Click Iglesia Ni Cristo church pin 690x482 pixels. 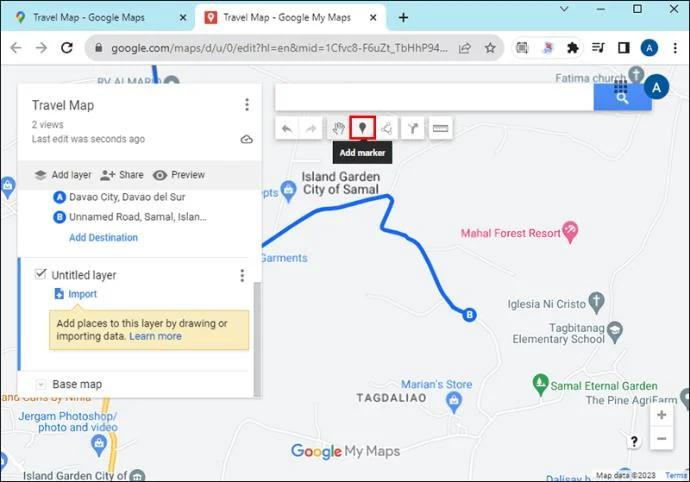(596, 302)
